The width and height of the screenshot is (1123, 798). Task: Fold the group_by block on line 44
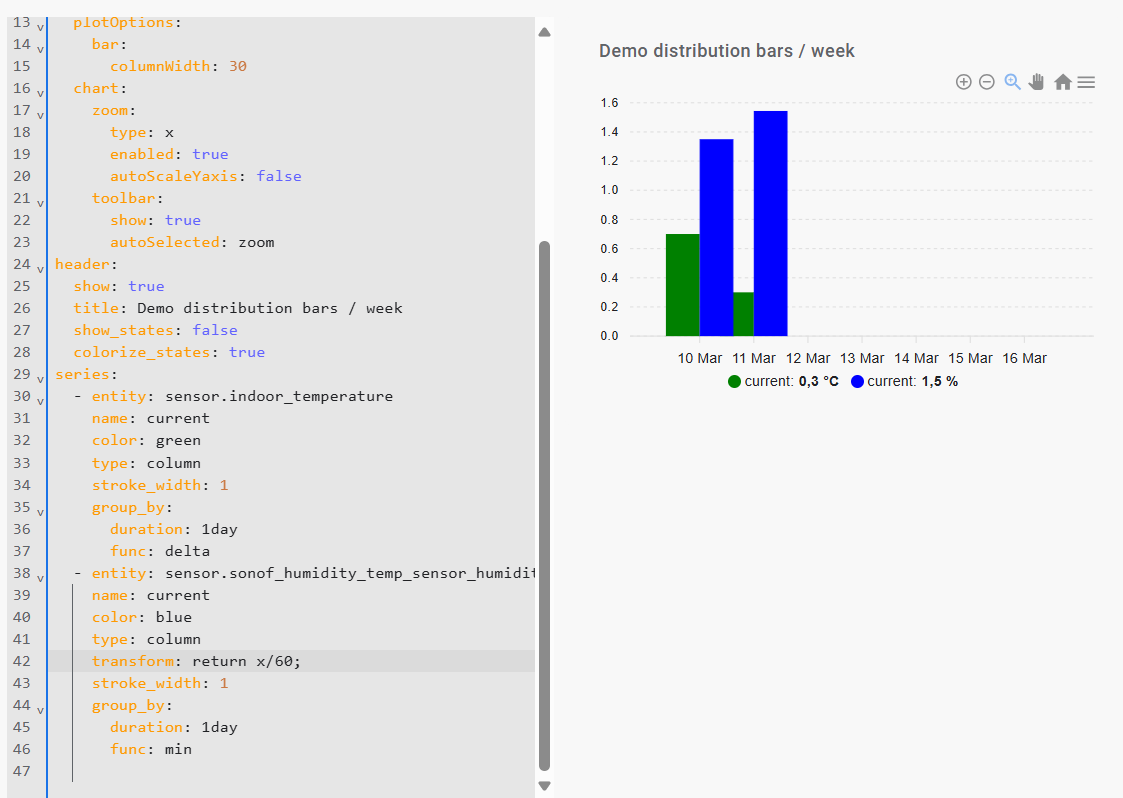pyautogui.click(x=40, y=709)
